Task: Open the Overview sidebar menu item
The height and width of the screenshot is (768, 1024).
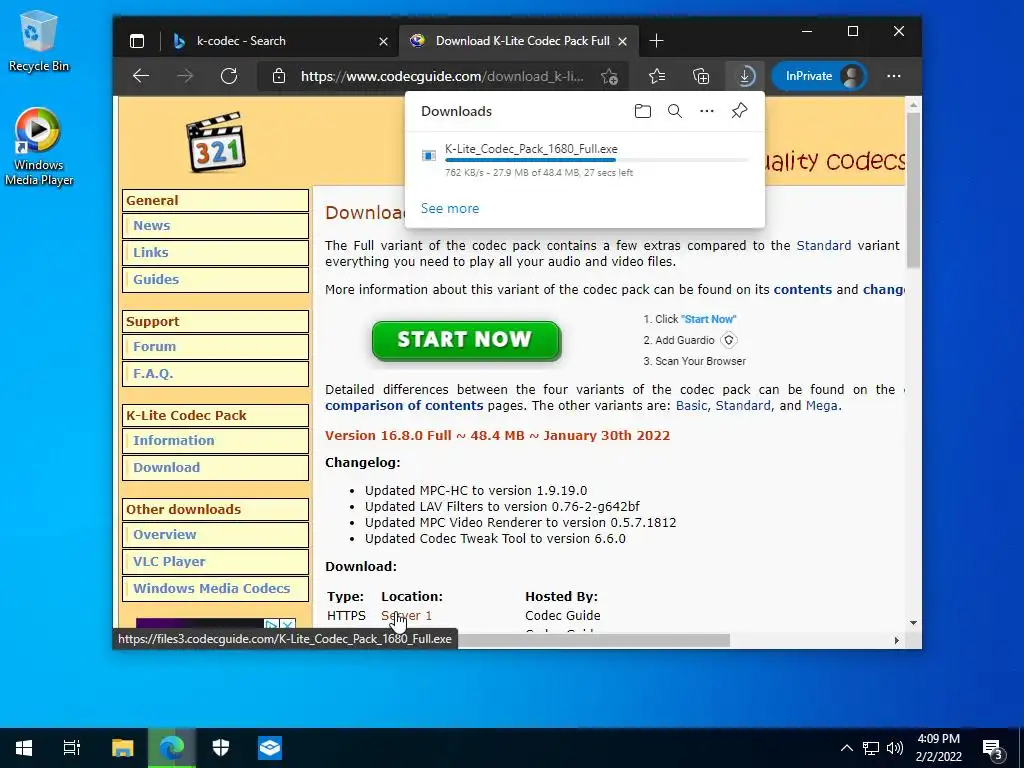Action: coord(215,535)
